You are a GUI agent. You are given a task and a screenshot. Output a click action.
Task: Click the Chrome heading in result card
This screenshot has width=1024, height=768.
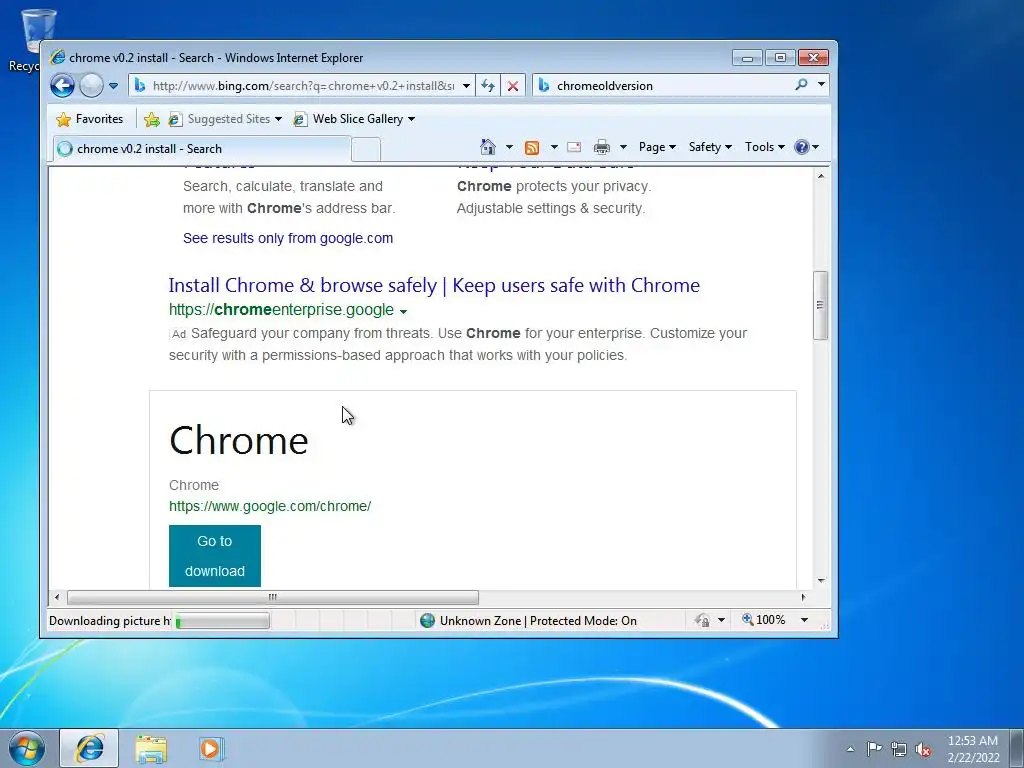(x=238, y=440)
